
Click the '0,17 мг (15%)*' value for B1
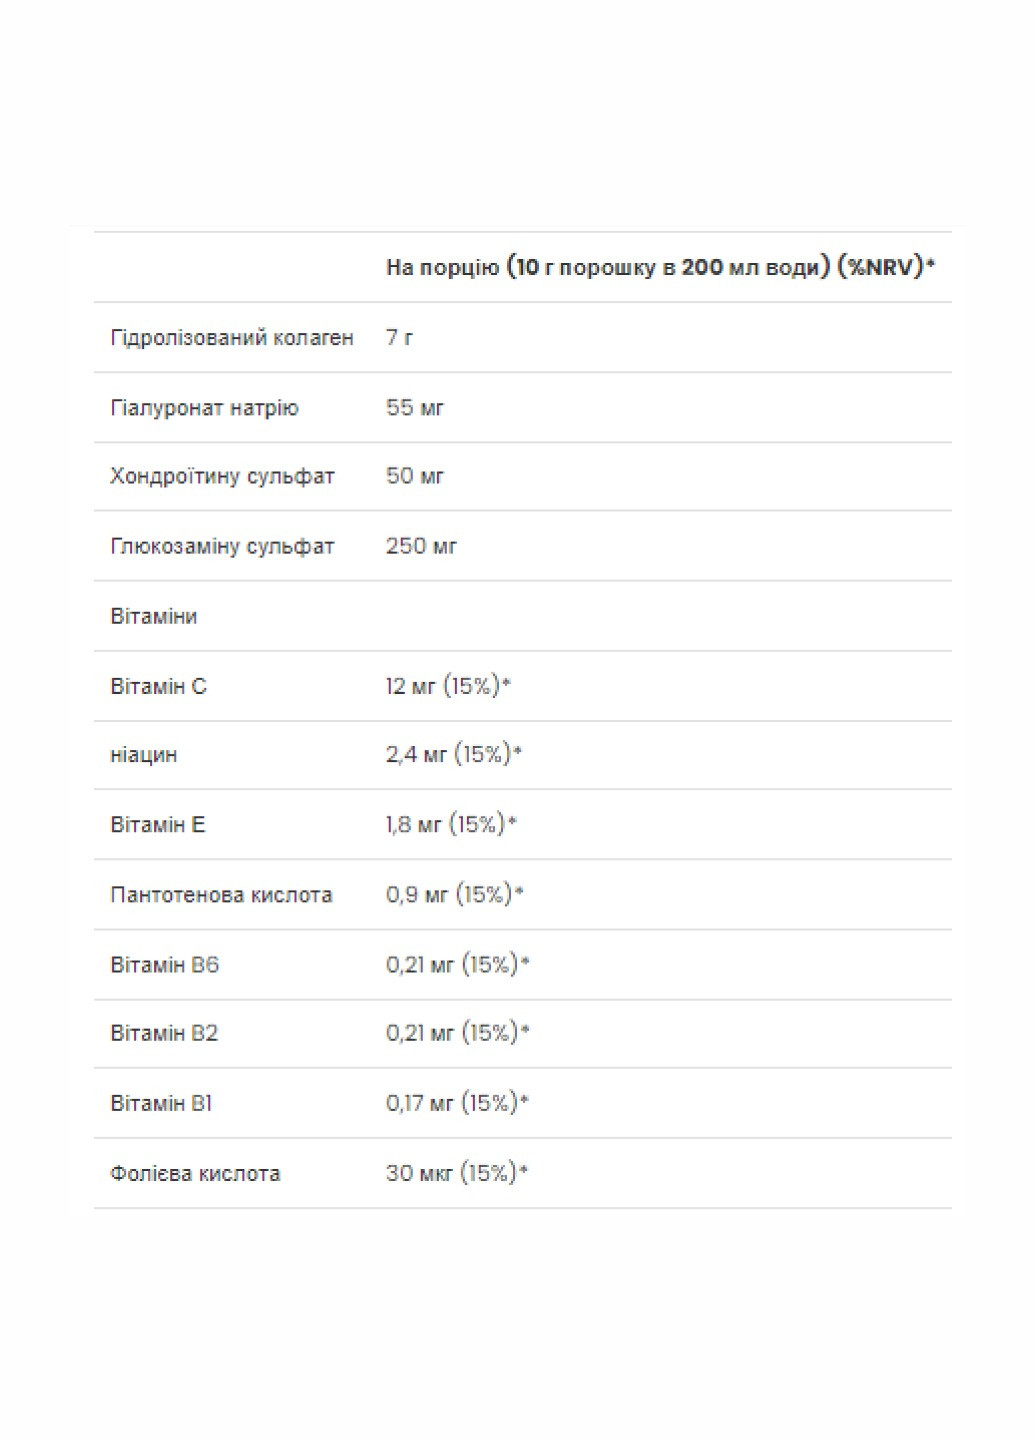(457, 1103)
